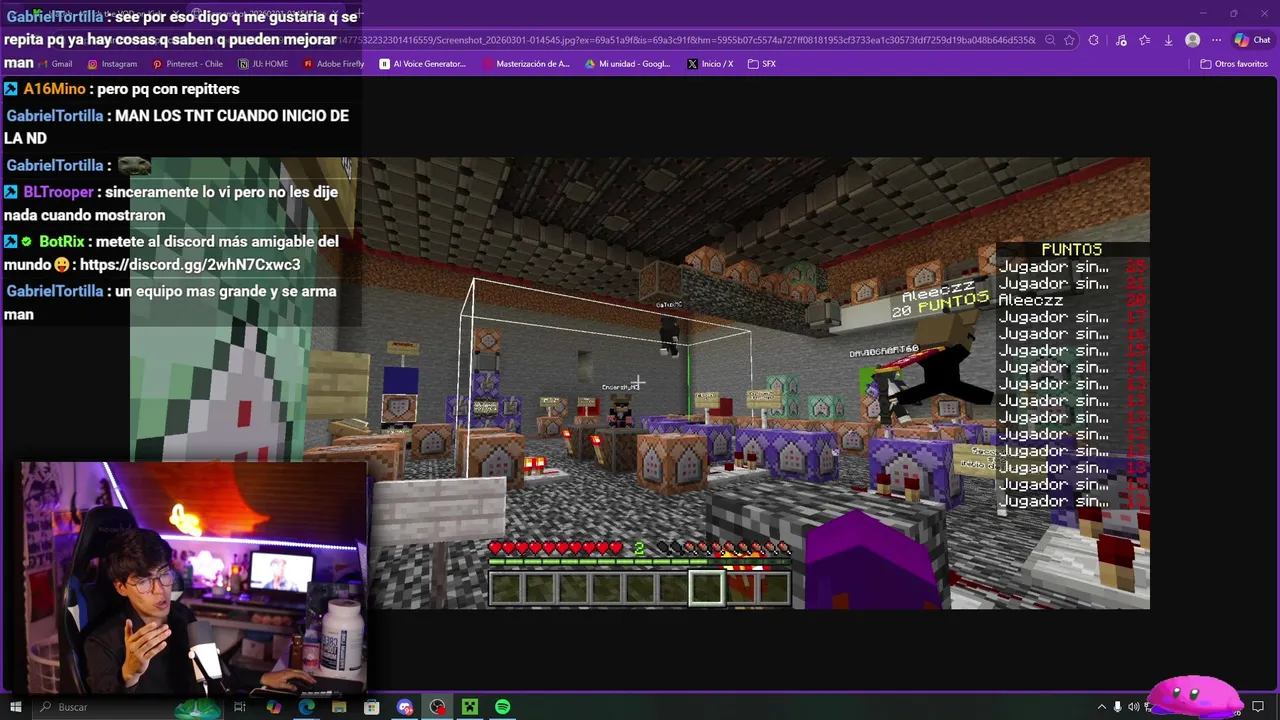Switch to OBS Studio in the taskbar
This screenshot has width=1280, height=720.
(437, 707)
